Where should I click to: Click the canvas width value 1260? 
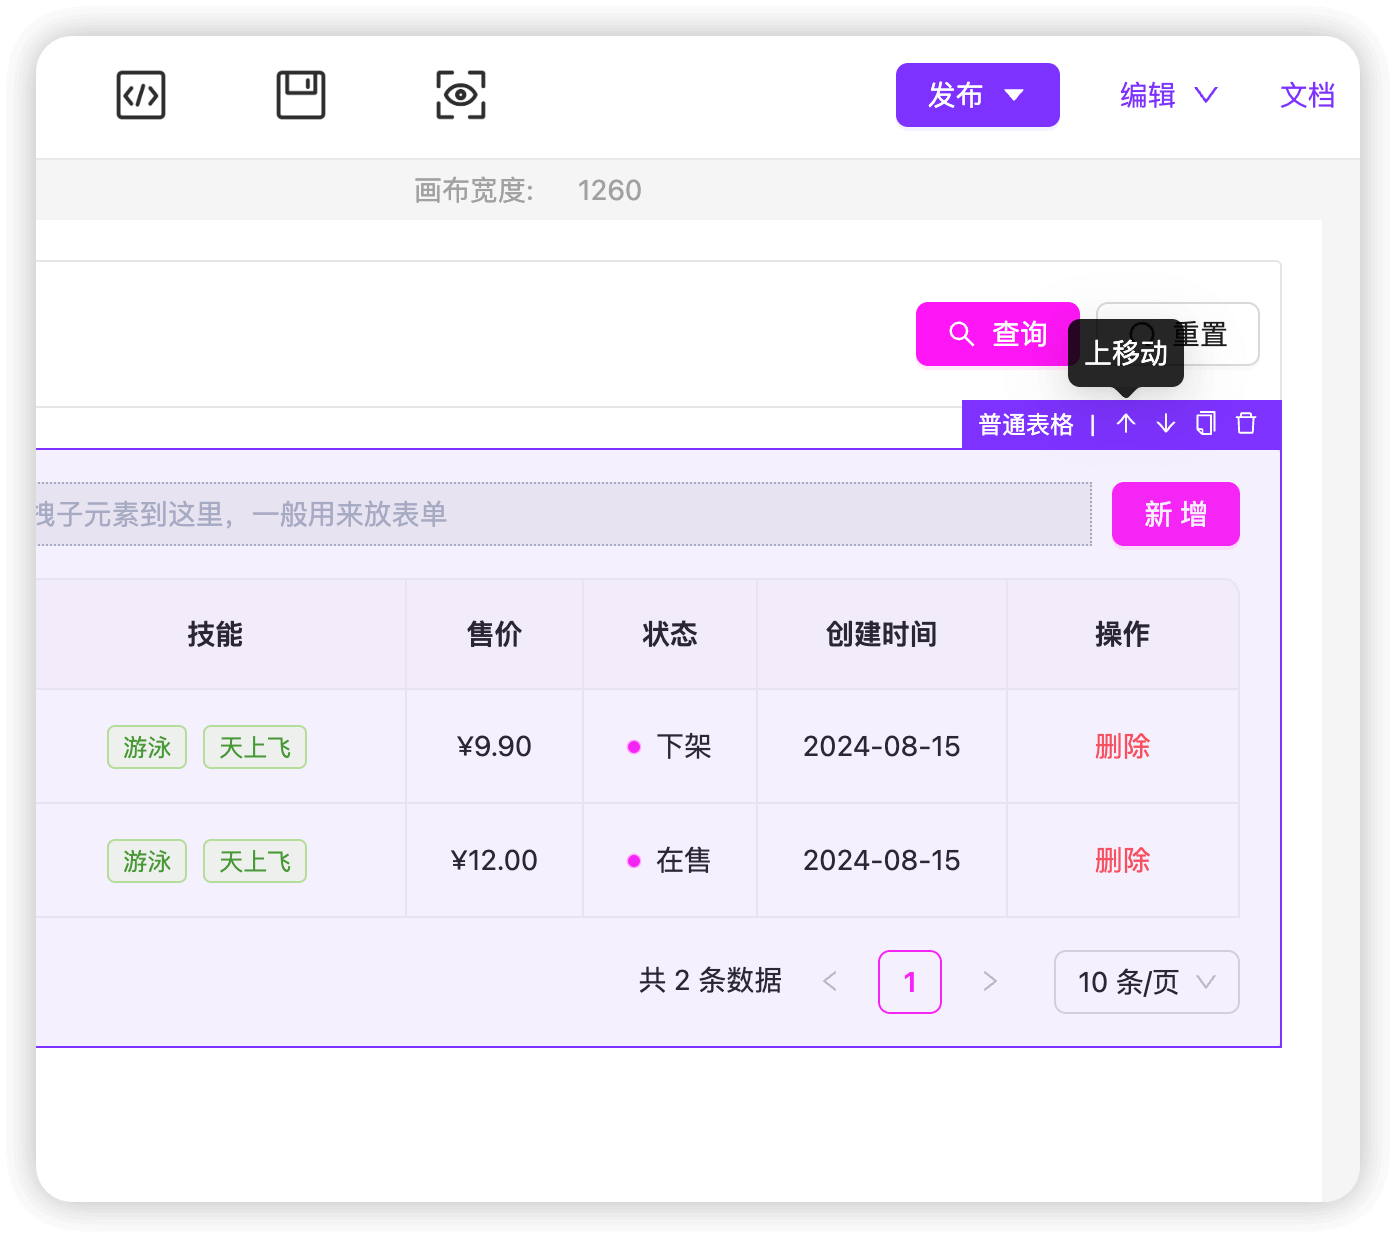click(x=609, y=190)
